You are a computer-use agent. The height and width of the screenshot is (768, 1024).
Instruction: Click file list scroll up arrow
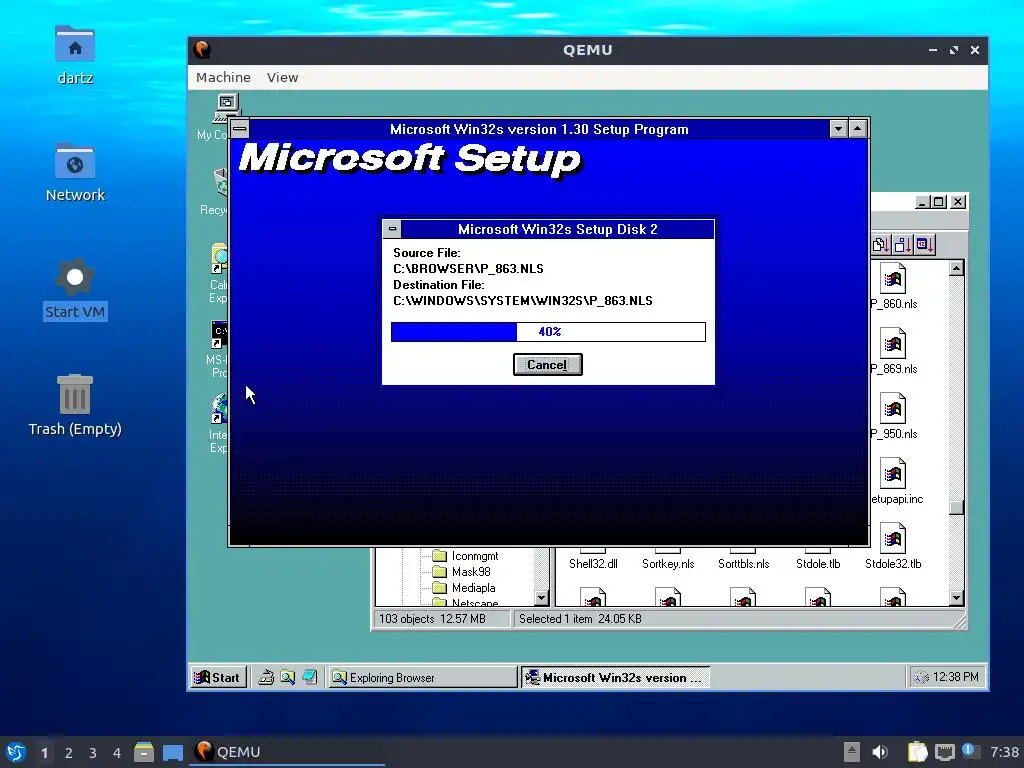coord(956,268)
